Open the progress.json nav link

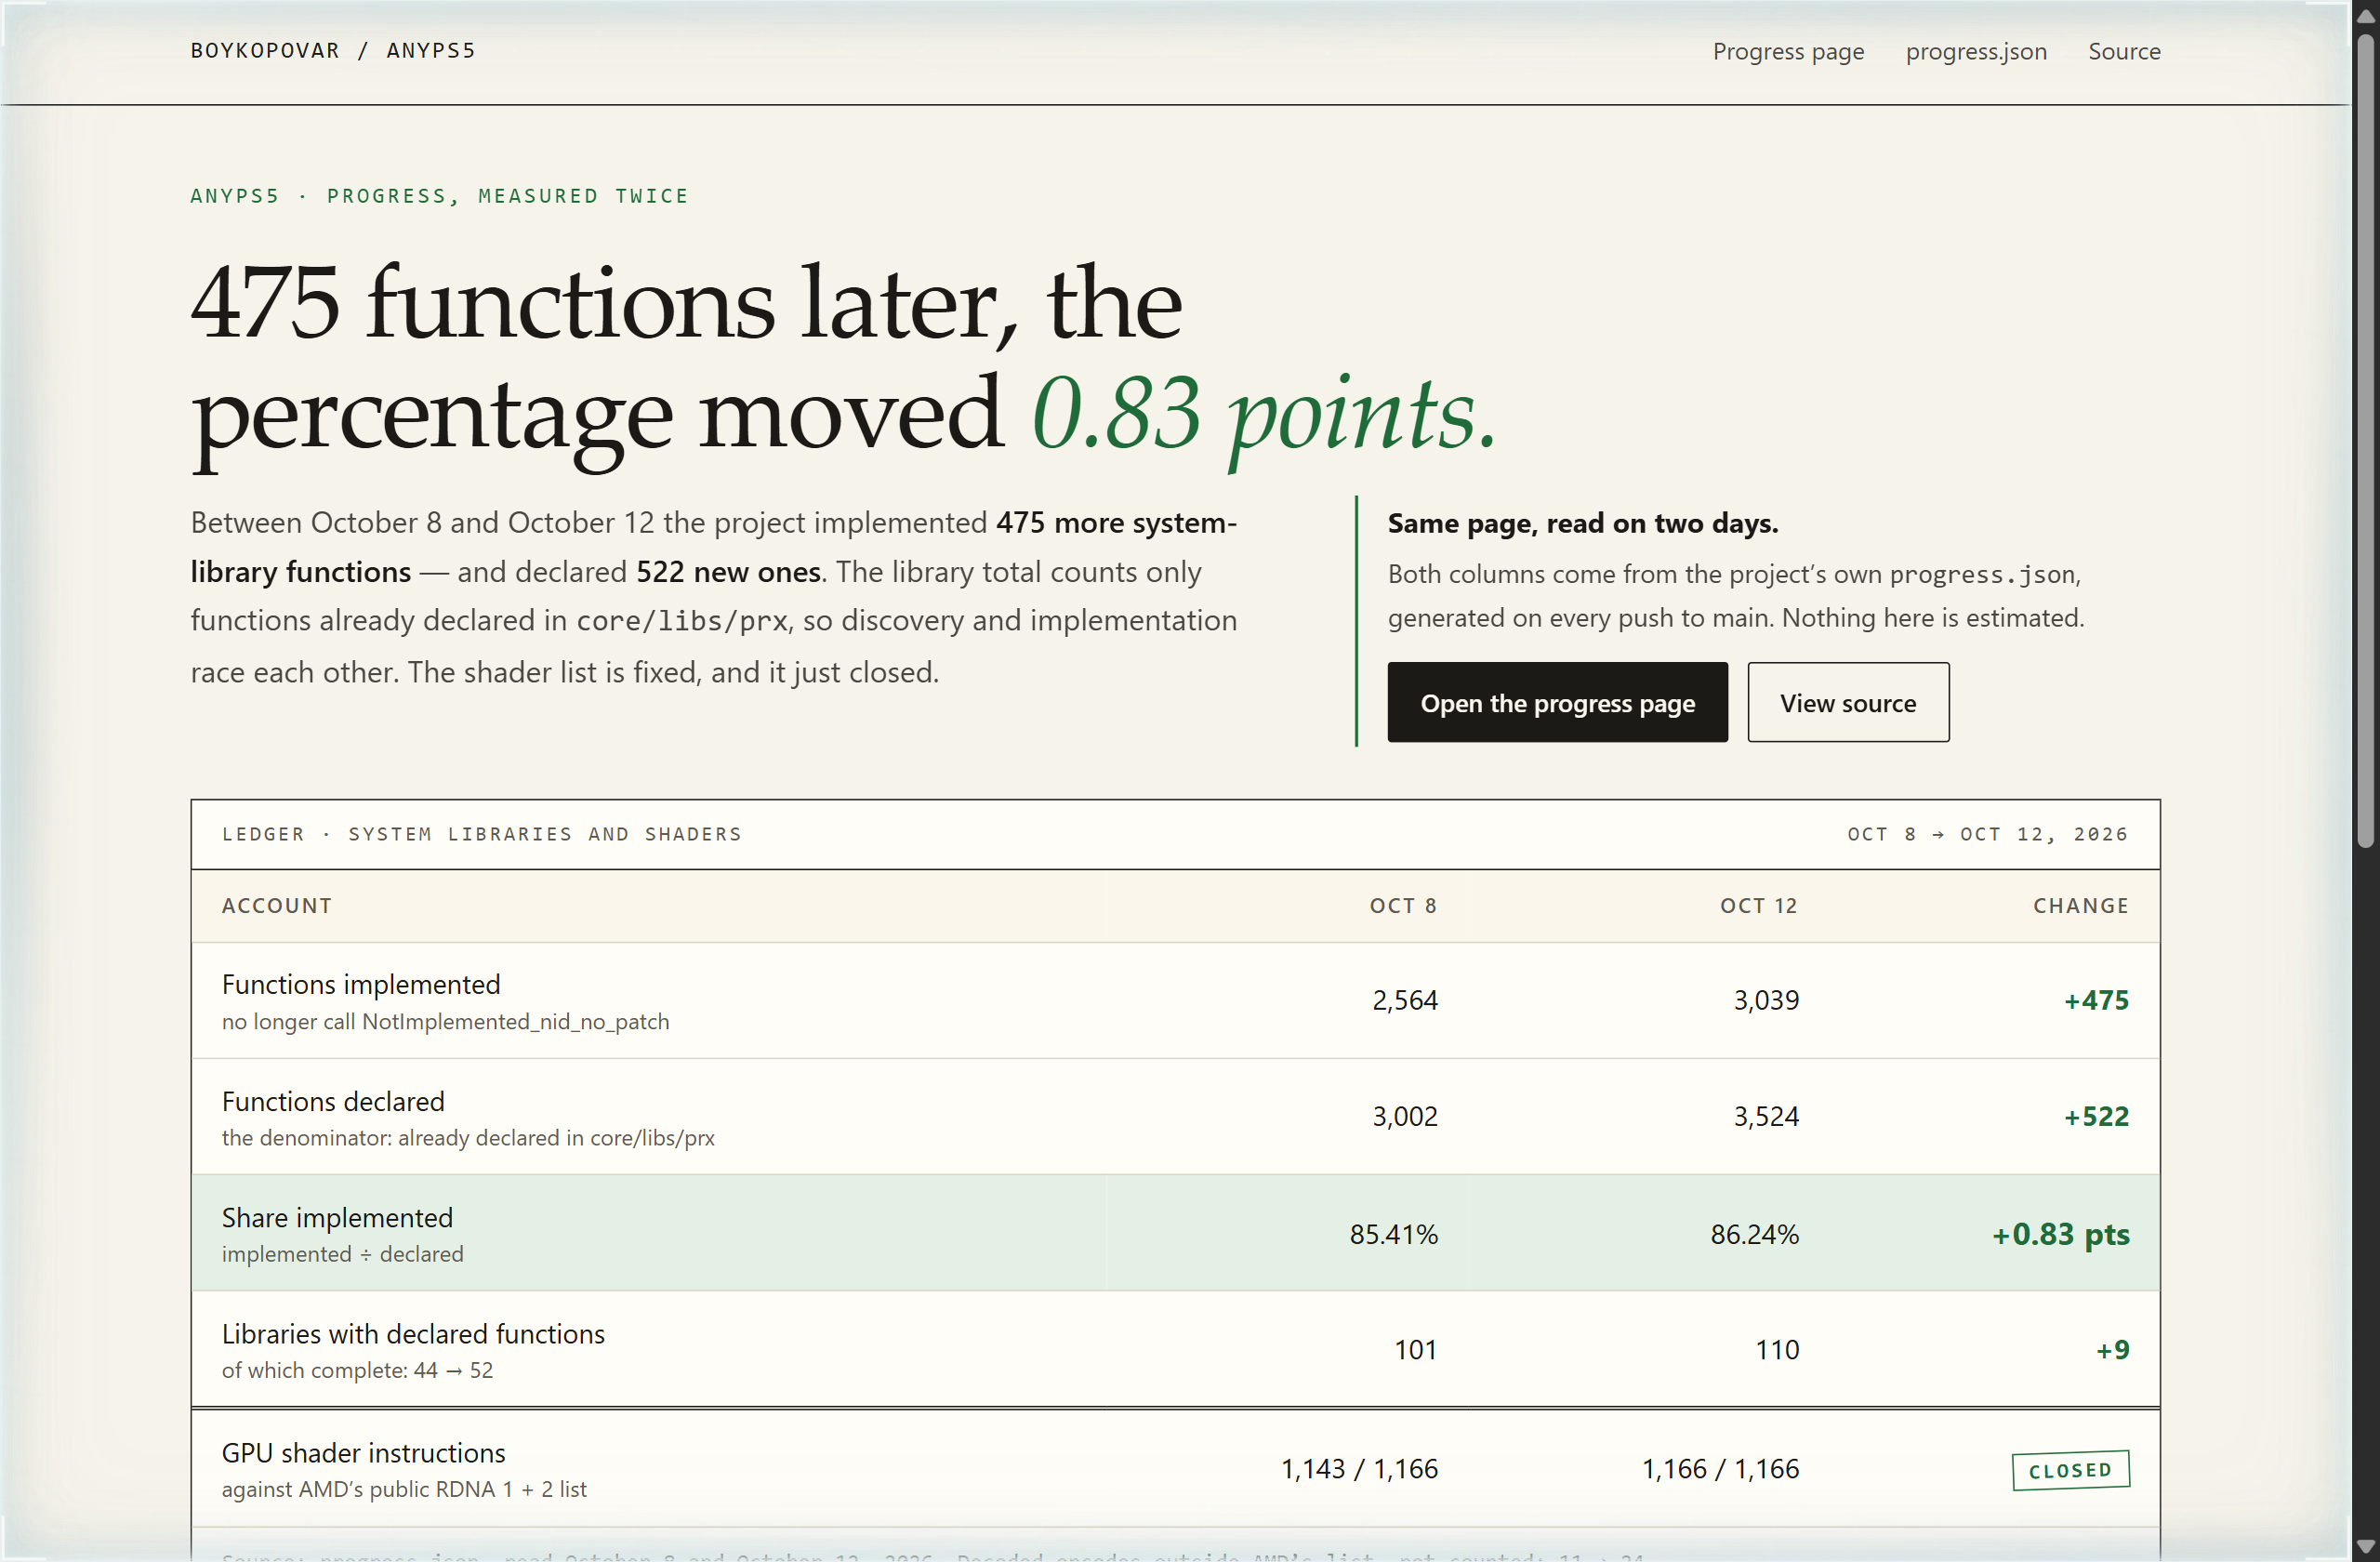point(1976,51)
